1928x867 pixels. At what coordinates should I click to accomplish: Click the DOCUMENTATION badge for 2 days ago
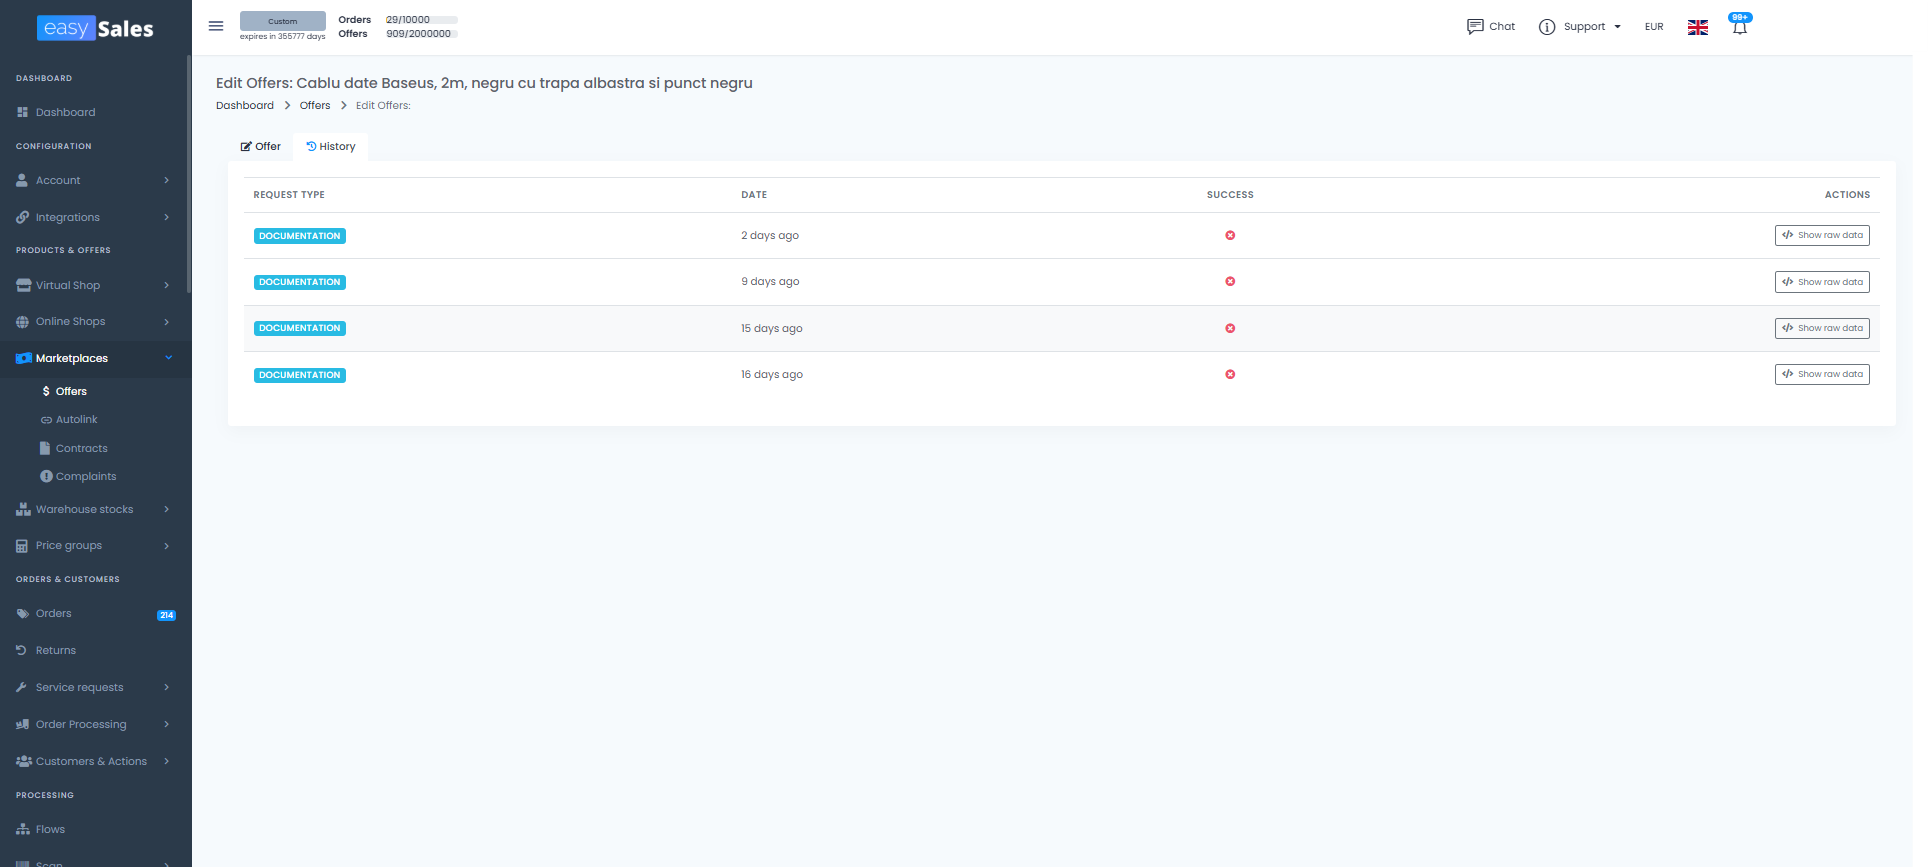pyautogui.click(x=300, y=236)
